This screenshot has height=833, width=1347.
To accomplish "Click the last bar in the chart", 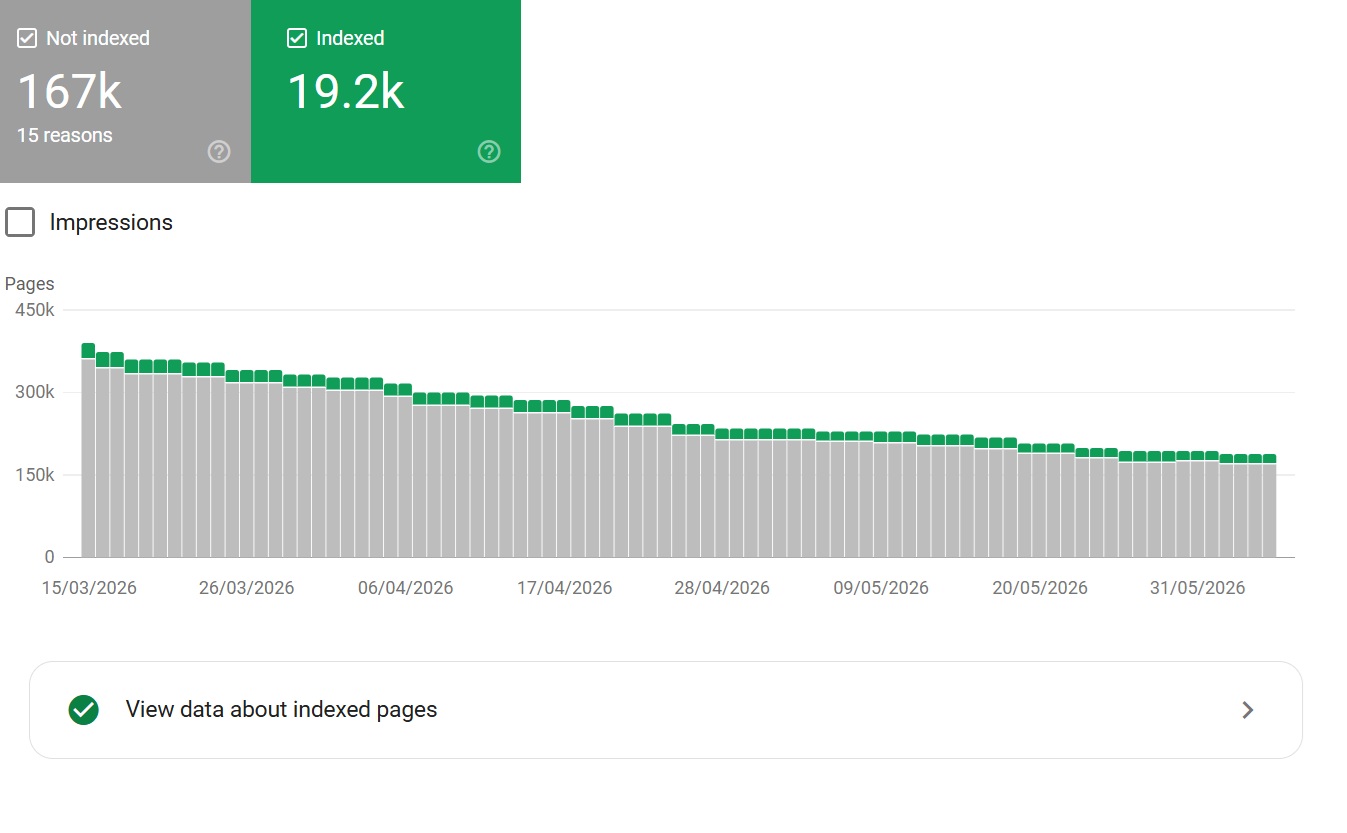I will (x=1269, y=506).
